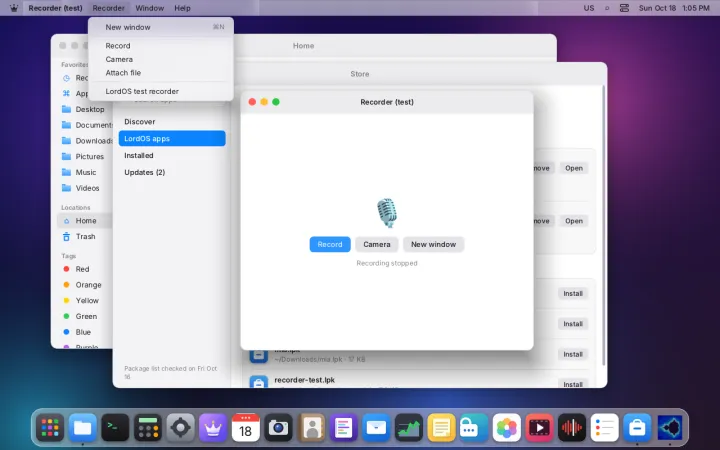Click the Sun Oct 18 clock in menu bar
Screen dimensions: 720x450
(x=674, y=8)
